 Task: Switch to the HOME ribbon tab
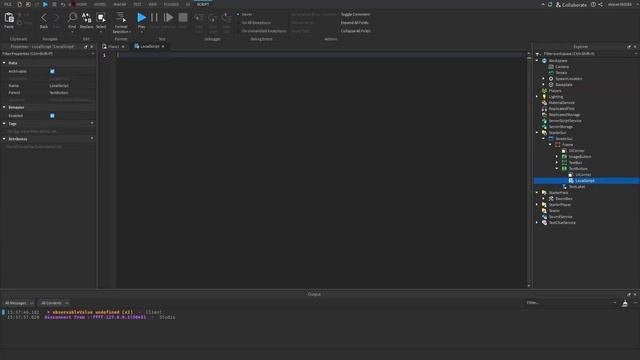point(82,4)
